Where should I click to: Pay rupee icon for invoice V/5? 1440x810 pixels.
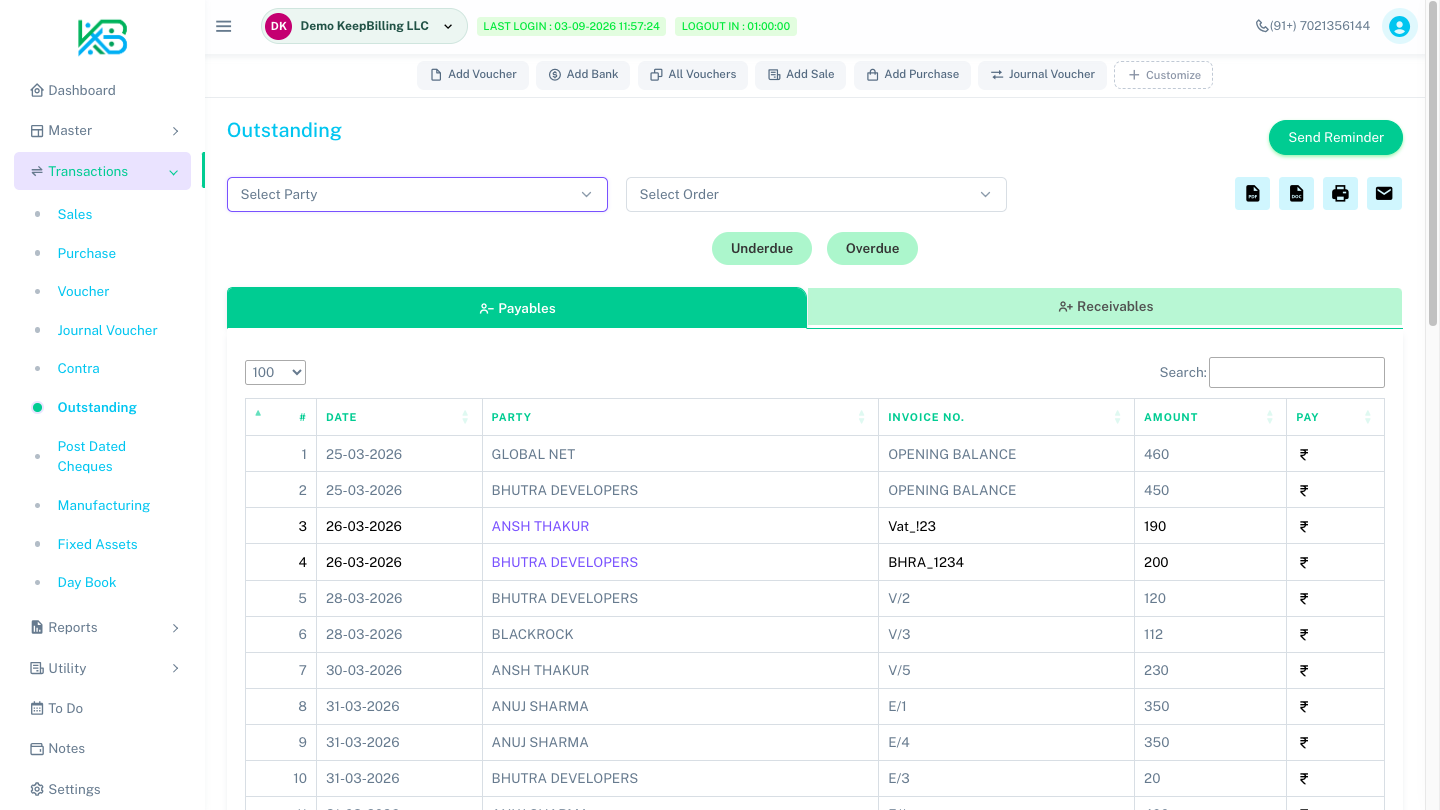pos(1304,670)
